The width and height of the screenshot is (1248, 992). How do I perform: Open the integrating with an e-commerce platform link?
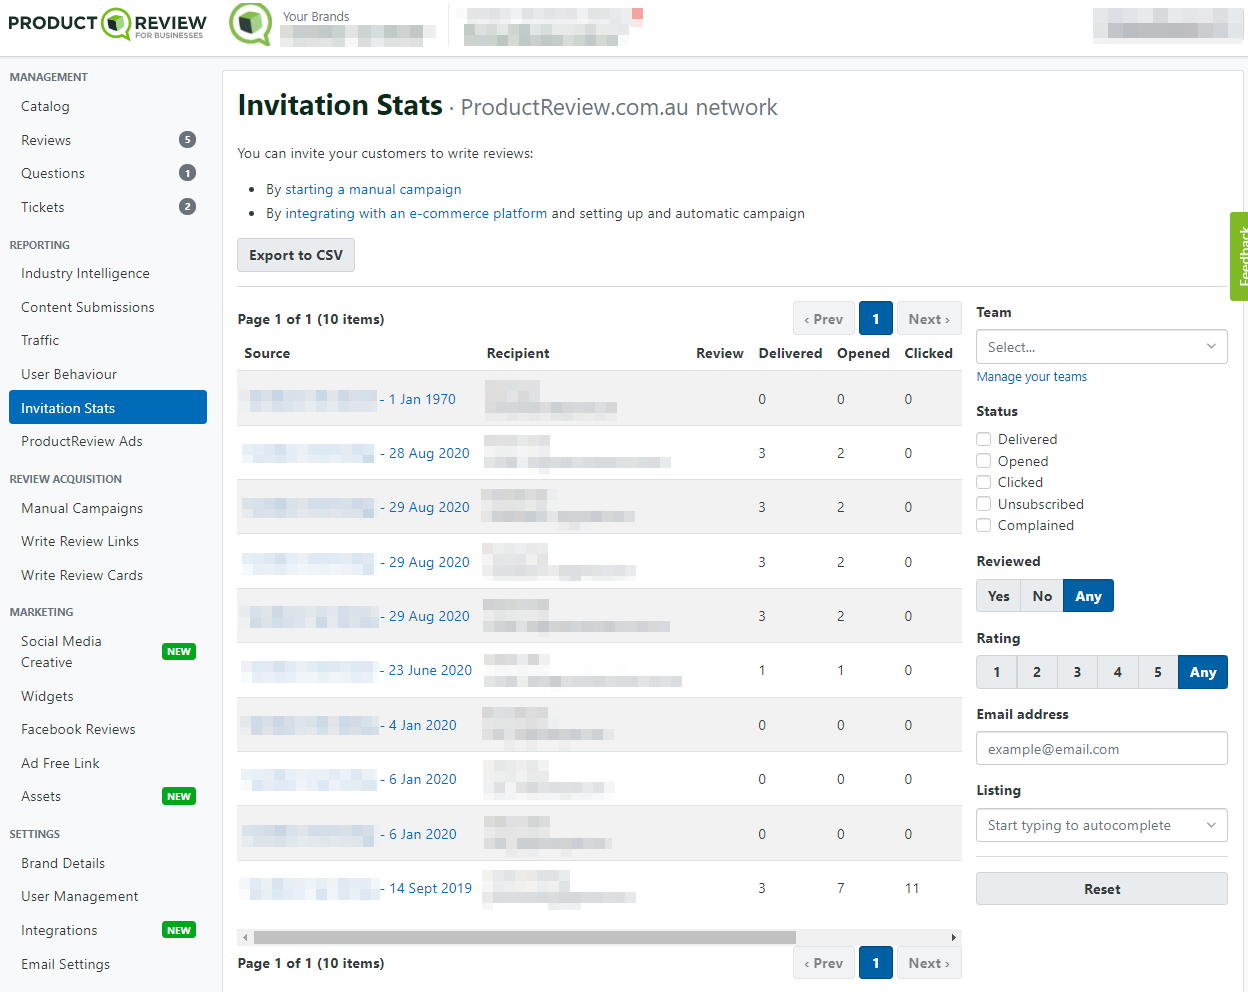[x=416, y=213]
